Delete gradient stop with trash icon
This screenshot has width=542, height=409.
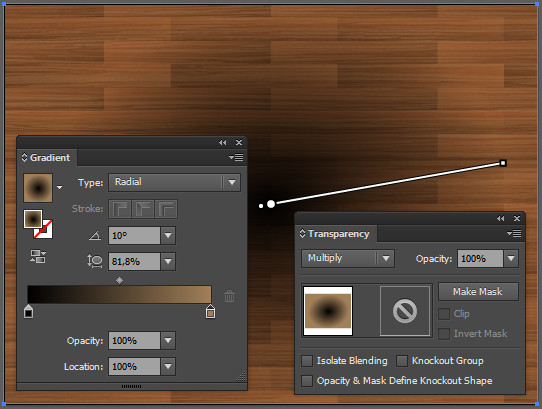(230, 296)
